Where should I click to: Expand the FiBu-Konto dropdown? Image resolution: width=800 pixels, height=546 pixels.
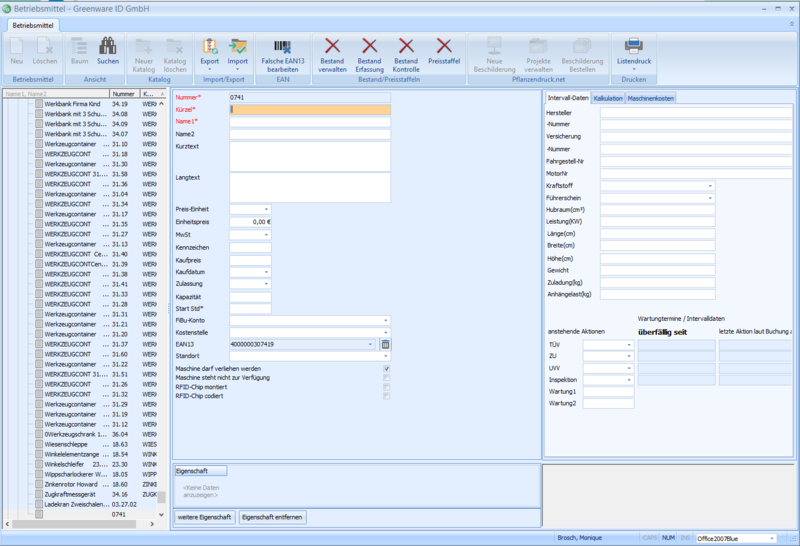click(x=386, y=320)
